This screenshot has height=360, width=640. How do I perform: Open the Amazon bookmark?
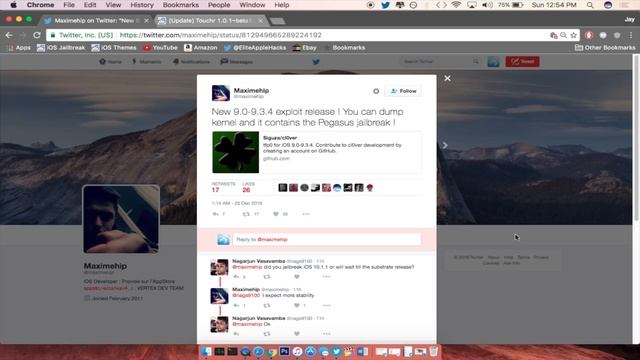click(200, 48)
